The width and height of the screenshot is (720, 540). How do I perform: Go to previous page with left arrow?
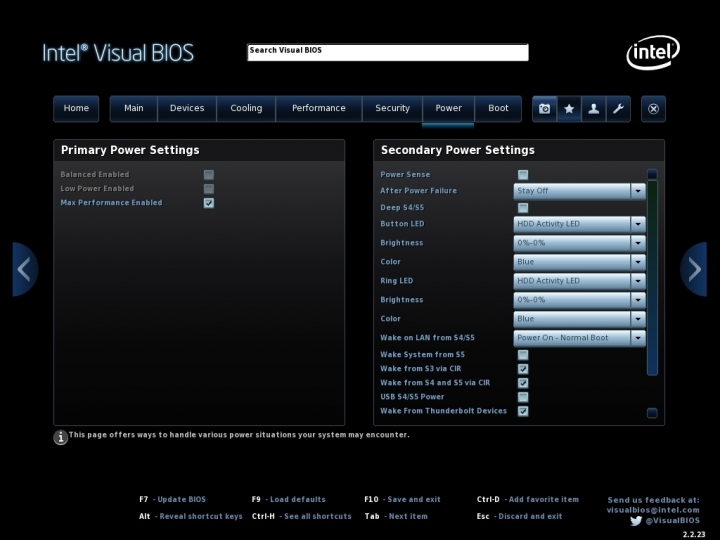coord(24,269)
